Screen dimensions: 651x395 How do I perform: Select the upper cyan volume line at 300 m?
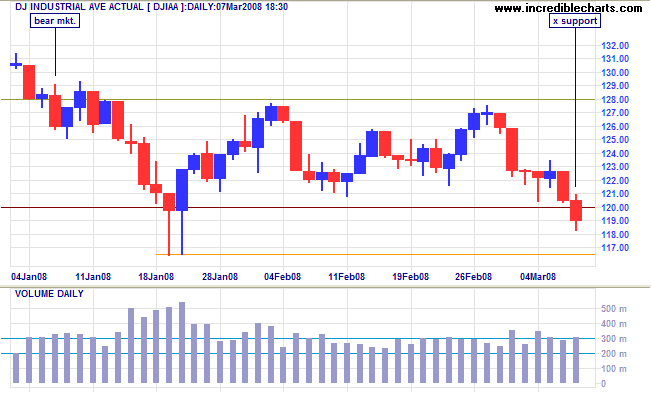click(298, 339)
